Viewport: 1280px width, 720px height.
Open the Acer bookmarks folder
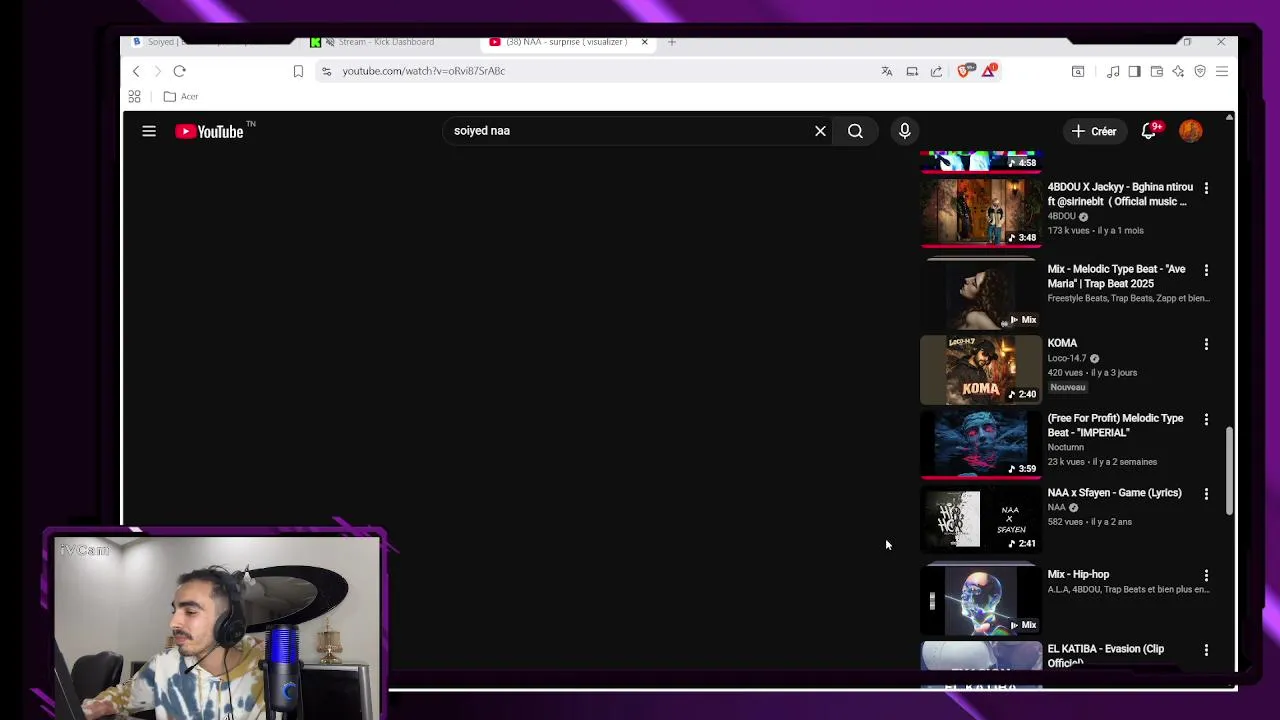coord(181,96)
